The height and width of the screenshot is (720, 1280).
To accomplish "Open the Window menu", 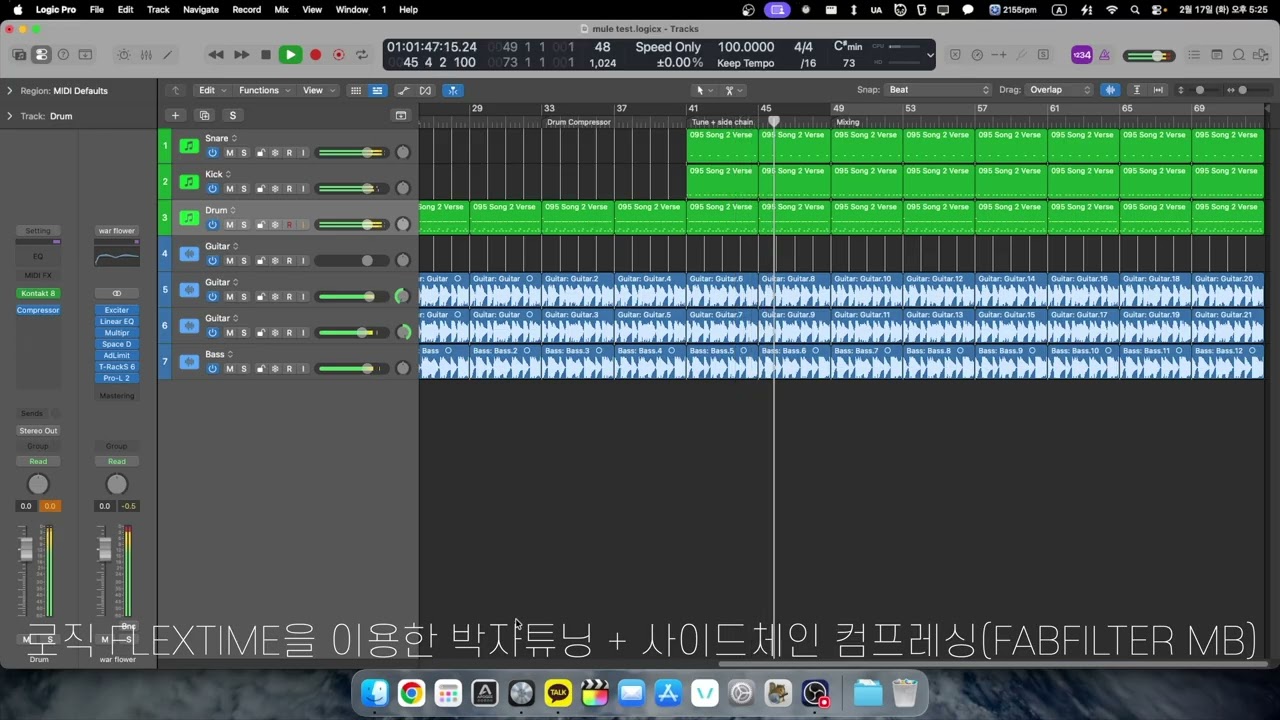I will [352, 9].
